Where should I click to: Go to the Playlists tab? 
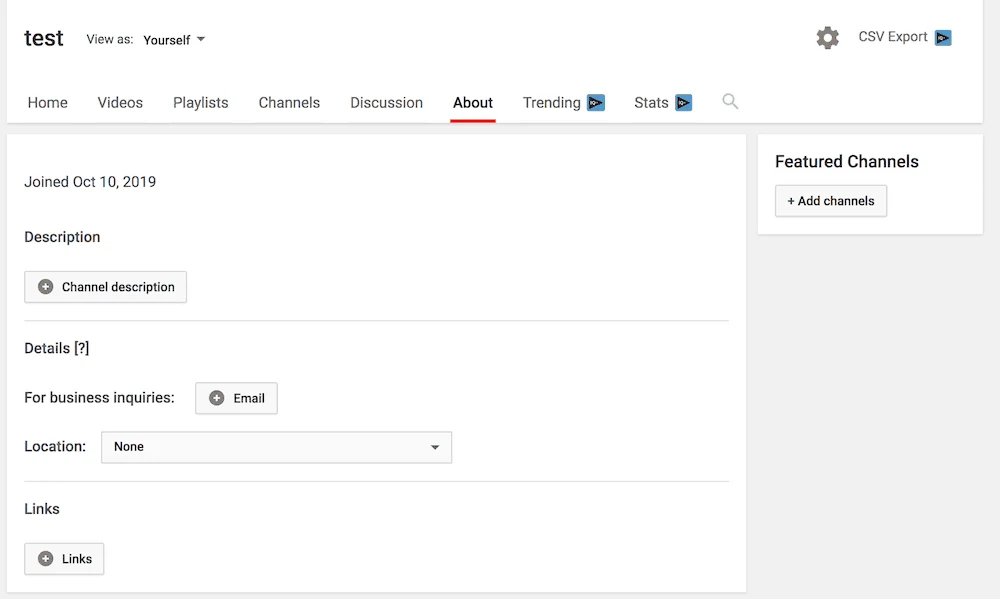pos(200,102)
